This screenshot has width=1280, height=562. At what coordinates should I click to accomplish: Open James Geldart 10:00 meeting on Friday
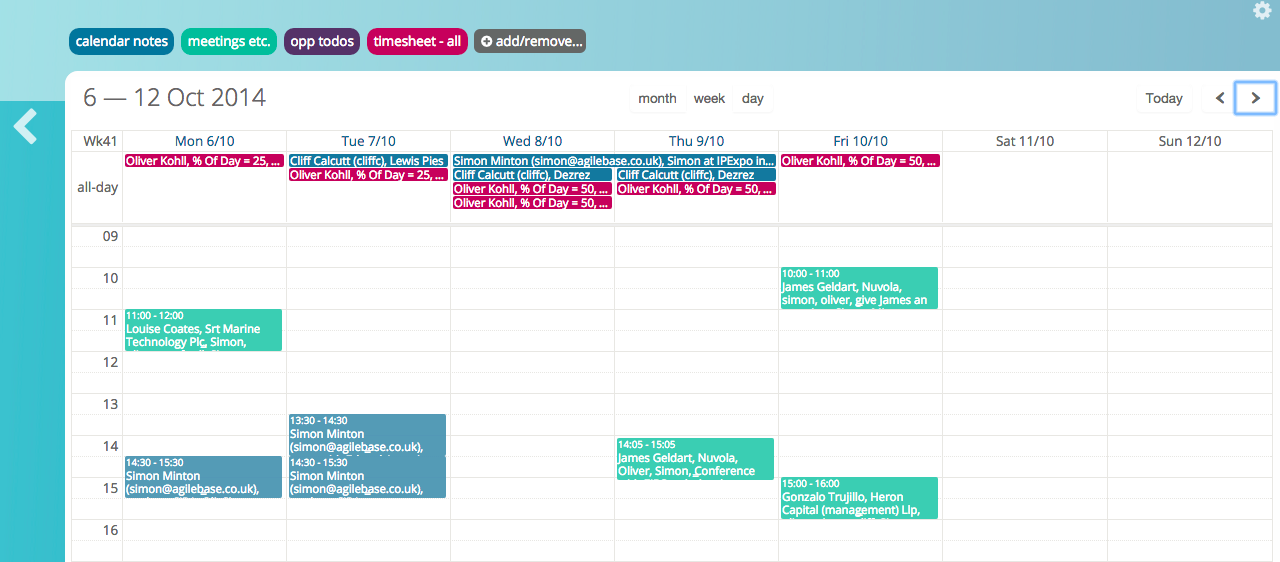click(x=859, y=288)
